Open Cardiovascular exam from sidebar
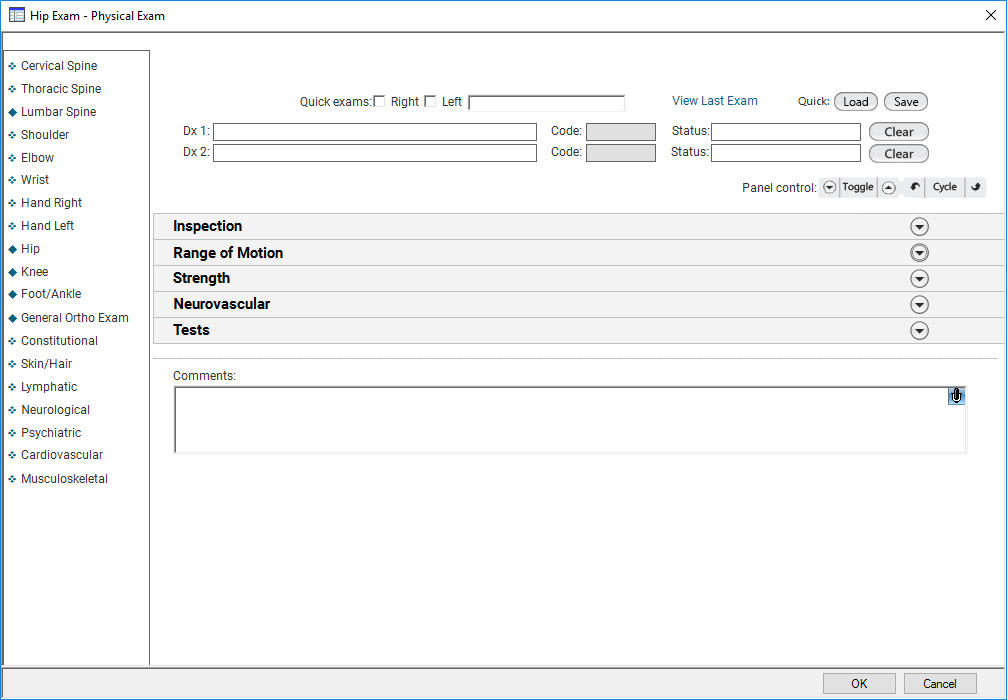This screenshot has width=1008, height=700. (x=62, y=455)
